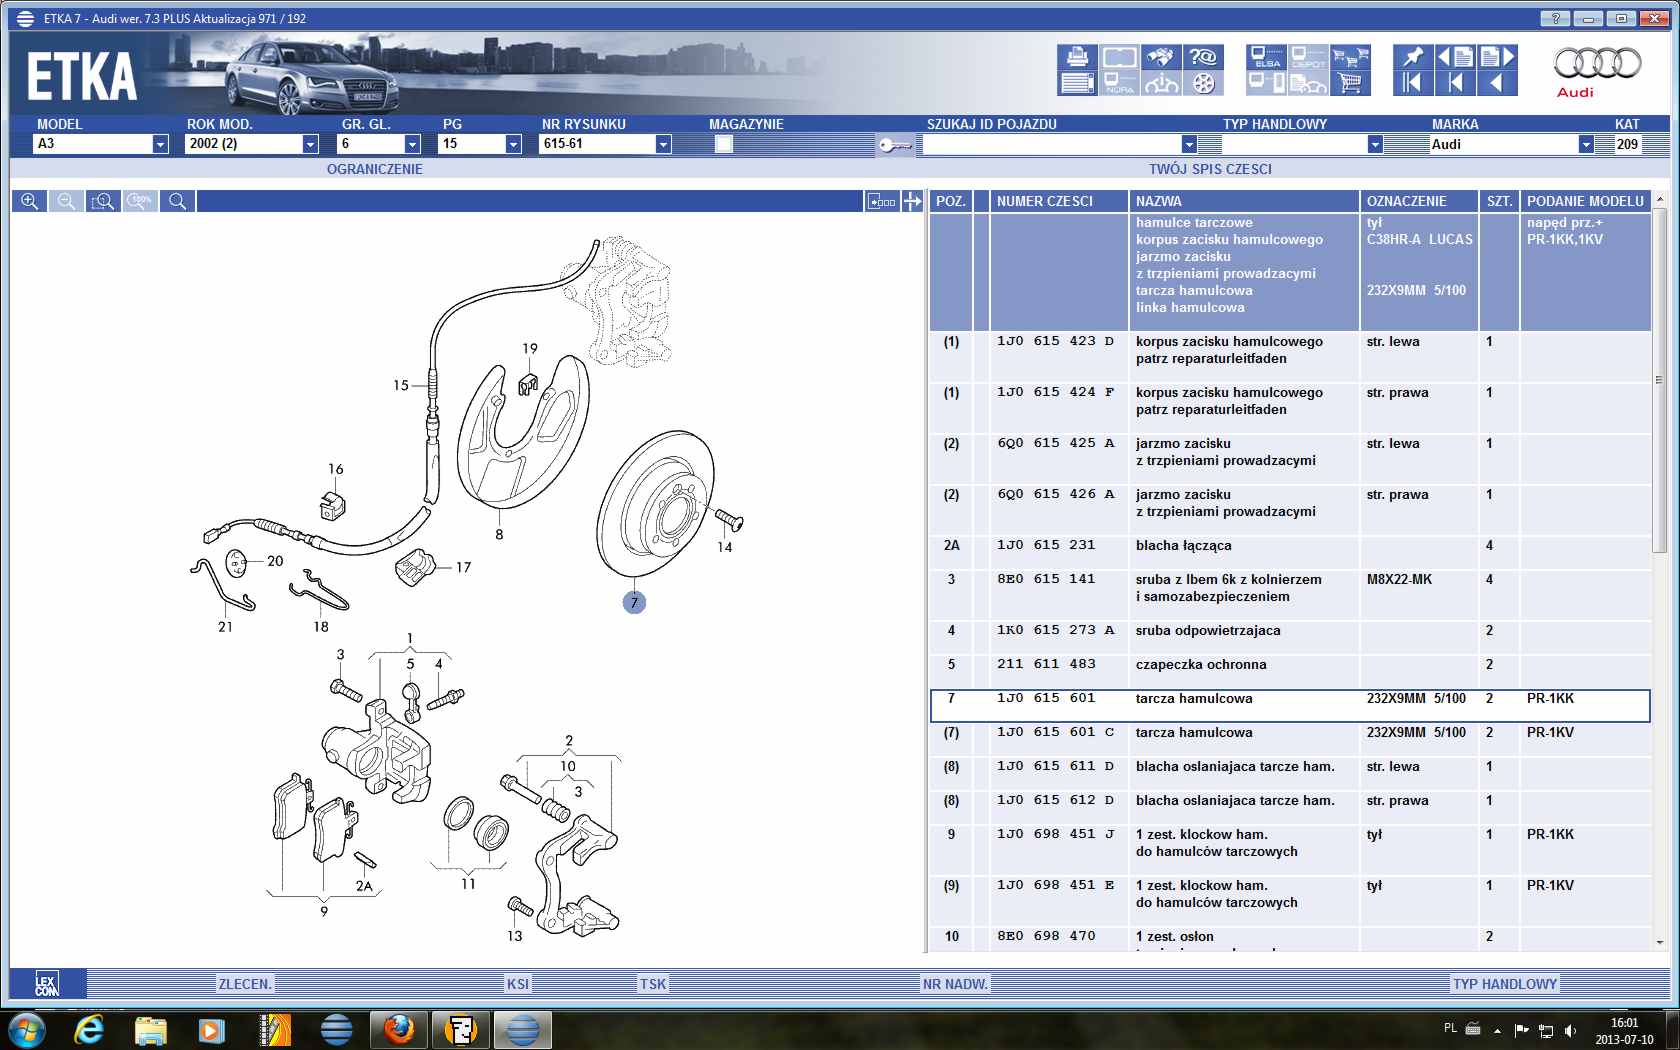This screenshot has height=1050, width=1680.
Task: Sort by NUMER CZESCI column header
Action: tap(1059, 201)
